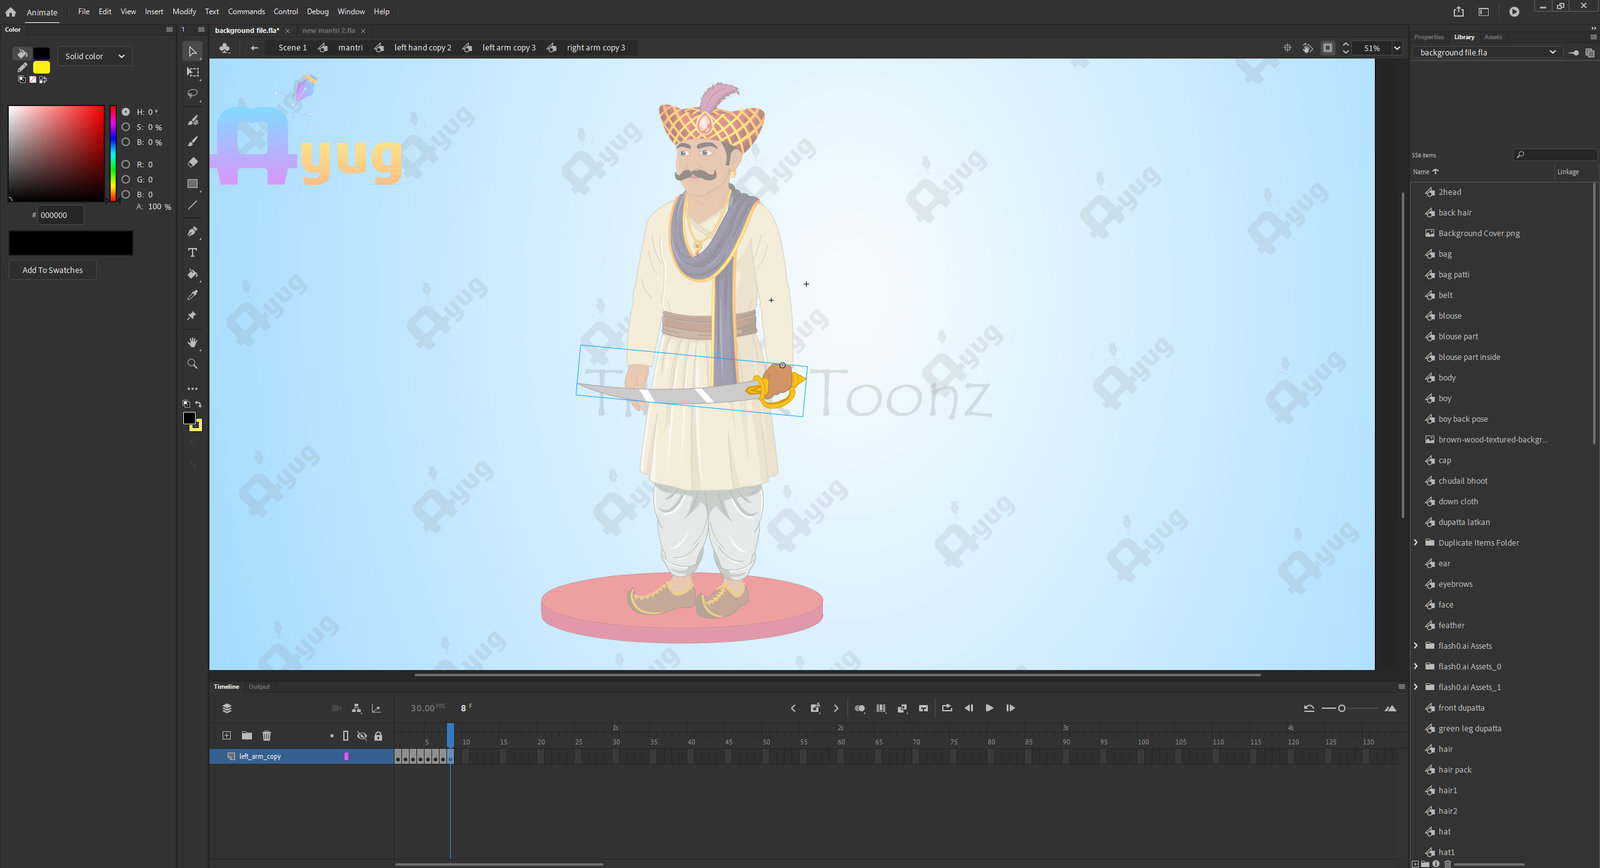The image size is (1600, 868).
Task: Select the Eraser tool
Action: click(x=193, y=162)
